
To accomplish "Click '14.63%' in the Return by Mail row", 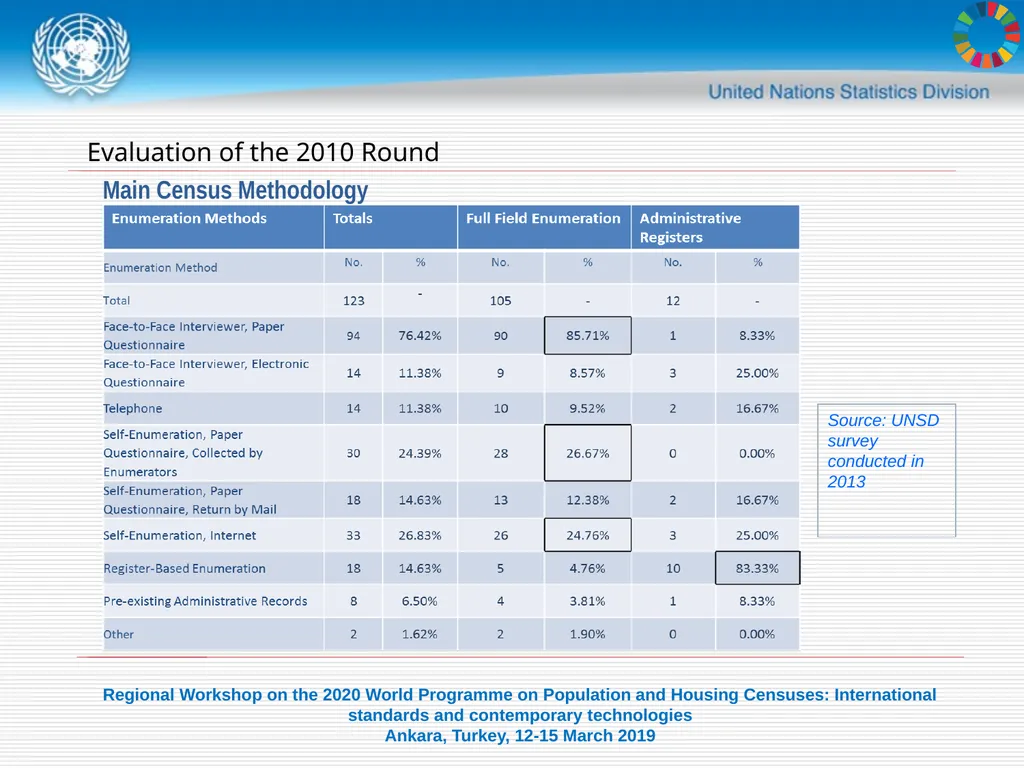I will [x=420, y=500].
